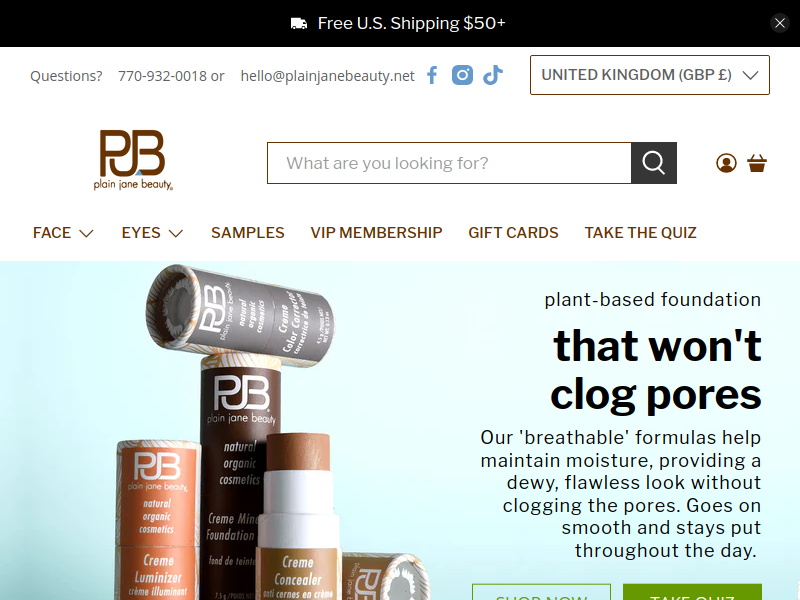
Task: Open the Instagram profile icon
Action: click(462, 76)
